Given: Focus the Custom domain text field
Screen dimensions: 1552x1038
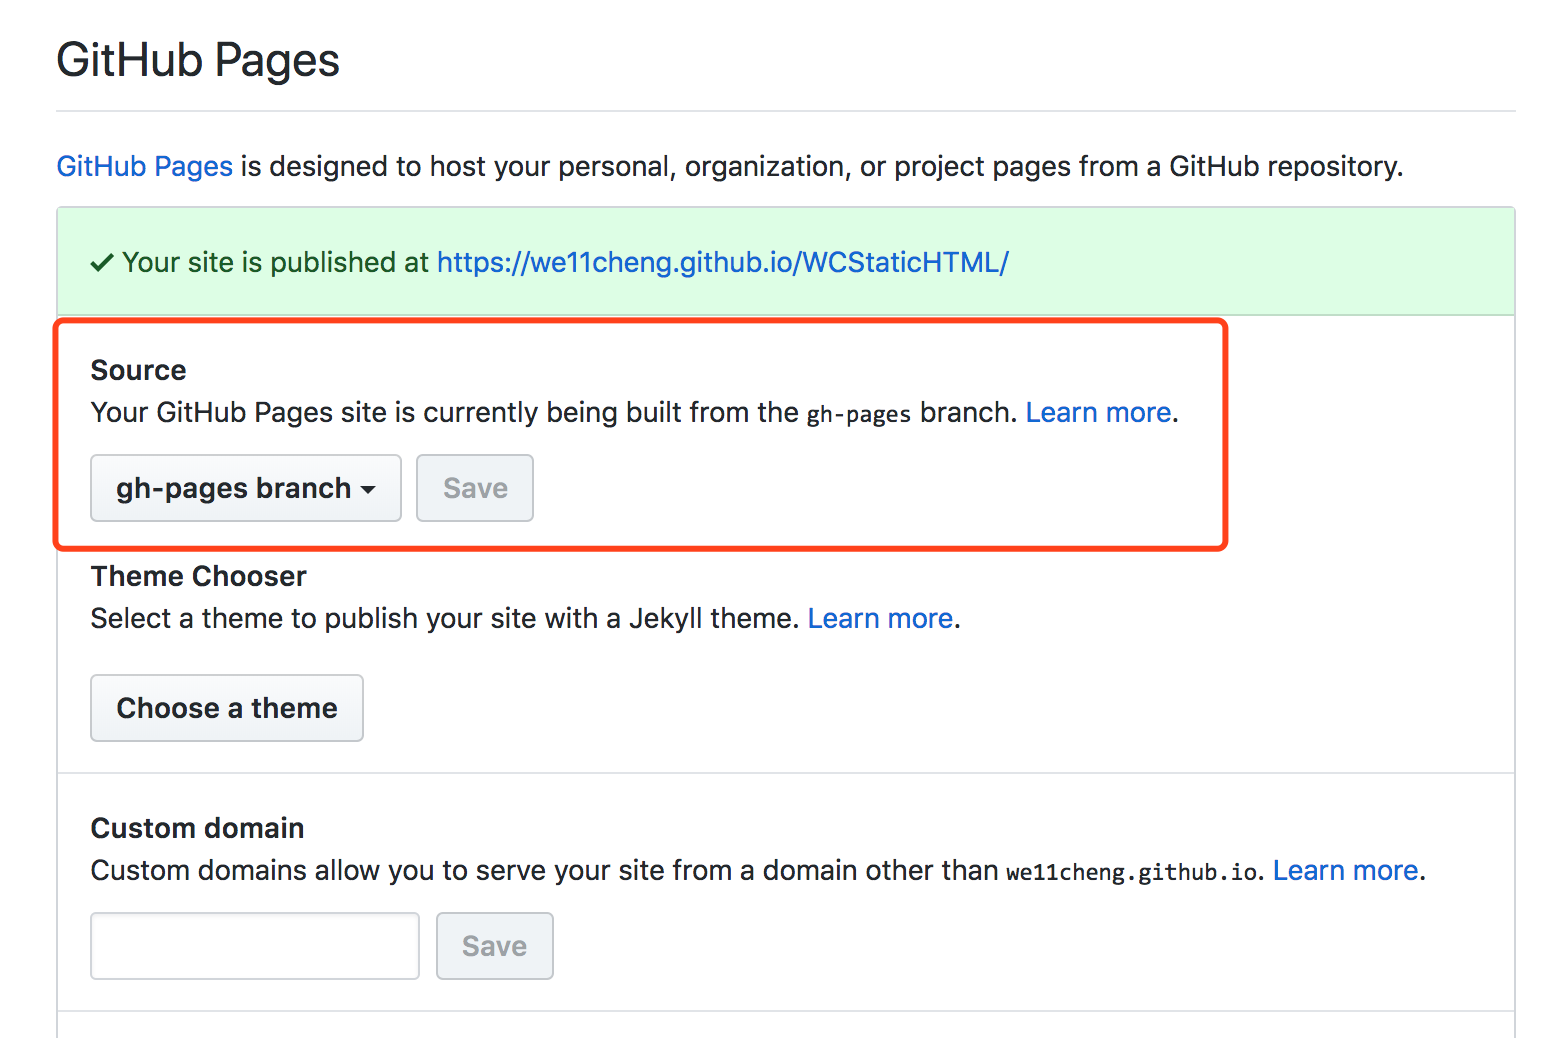Looking at the screenshot, I should [x=255, y=946].
